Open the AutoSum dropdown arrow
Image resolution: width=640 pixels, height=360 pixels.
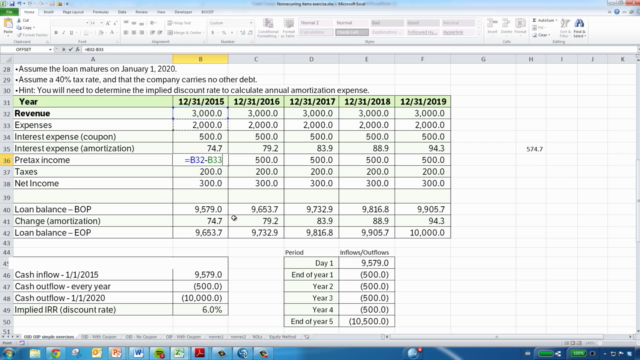pos(556,20)
